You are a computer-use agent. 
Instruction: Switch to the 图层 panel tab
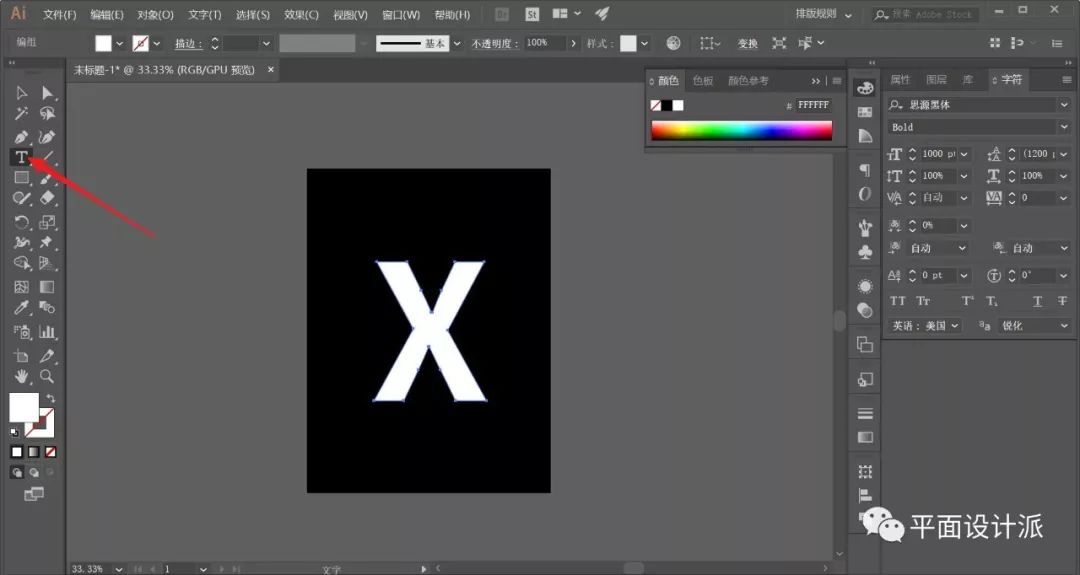coord(936,80)
